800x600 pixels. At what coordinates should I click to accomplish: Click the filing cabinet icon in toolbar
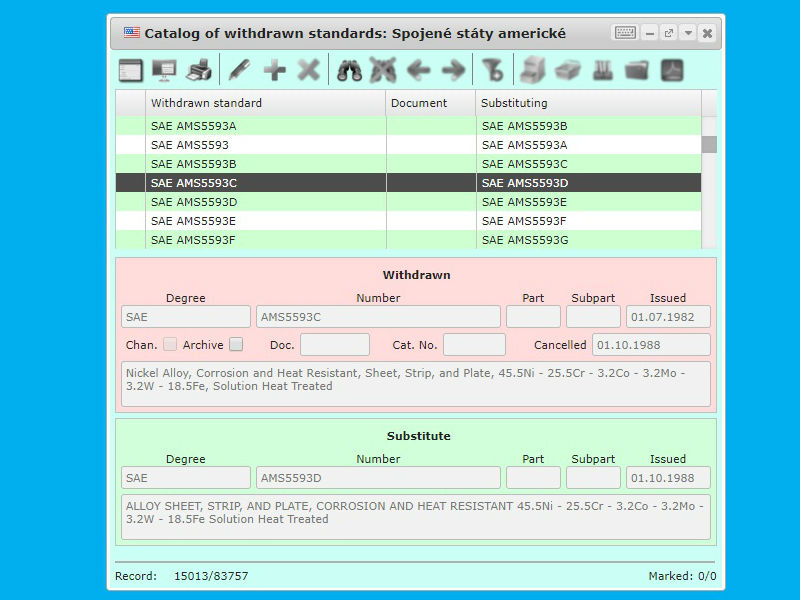pyautogui.click(x=533, y=70)
